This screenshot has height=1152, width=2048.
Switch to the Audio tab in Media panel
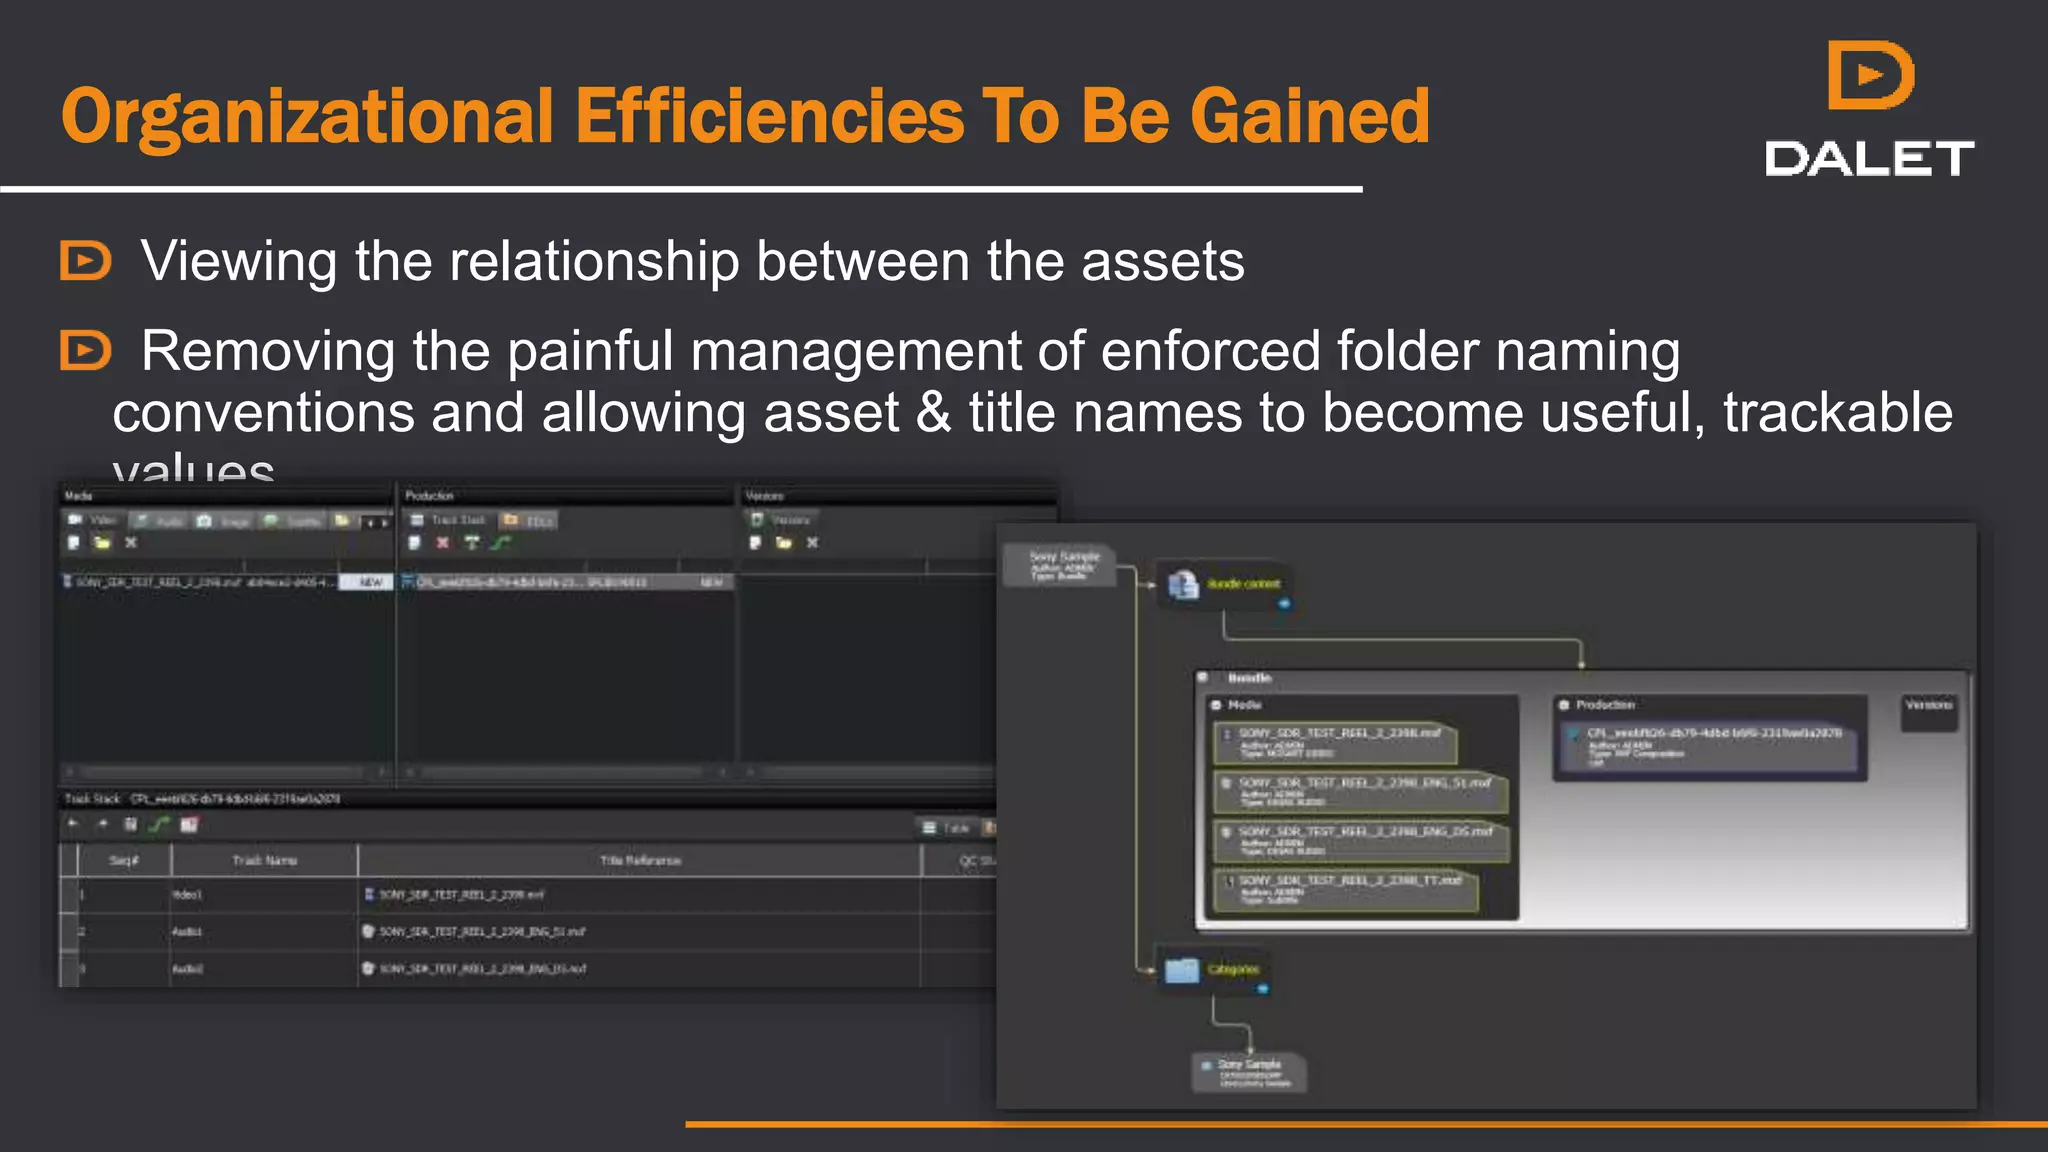tap(160, 521)
